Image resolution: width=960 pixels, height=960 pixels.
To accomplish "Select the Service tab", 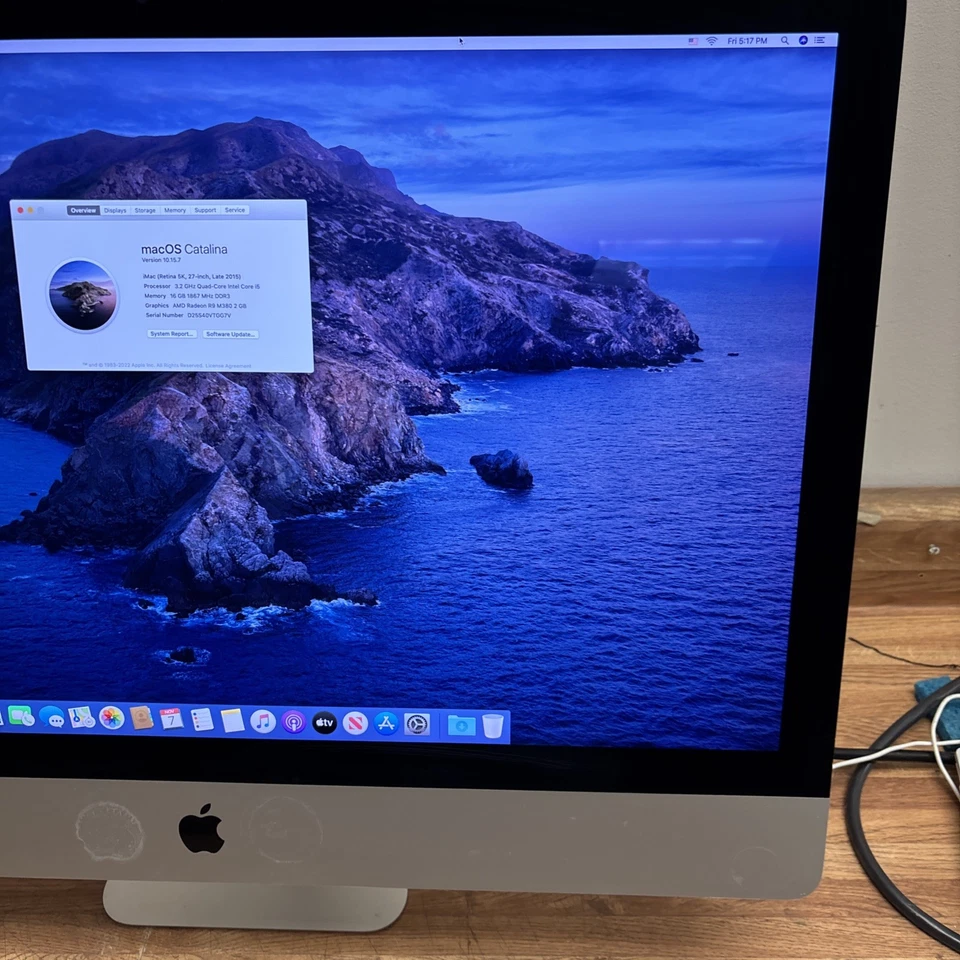I will pos(235,210).
